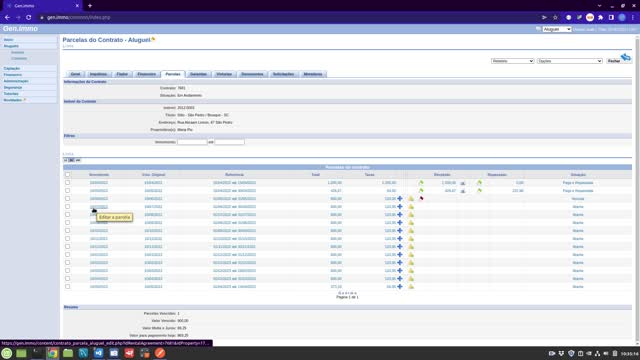The width and height of the screenshot is (640, 360).
Task: Check the box for the Vencida row
Action: tap(67, 198)
